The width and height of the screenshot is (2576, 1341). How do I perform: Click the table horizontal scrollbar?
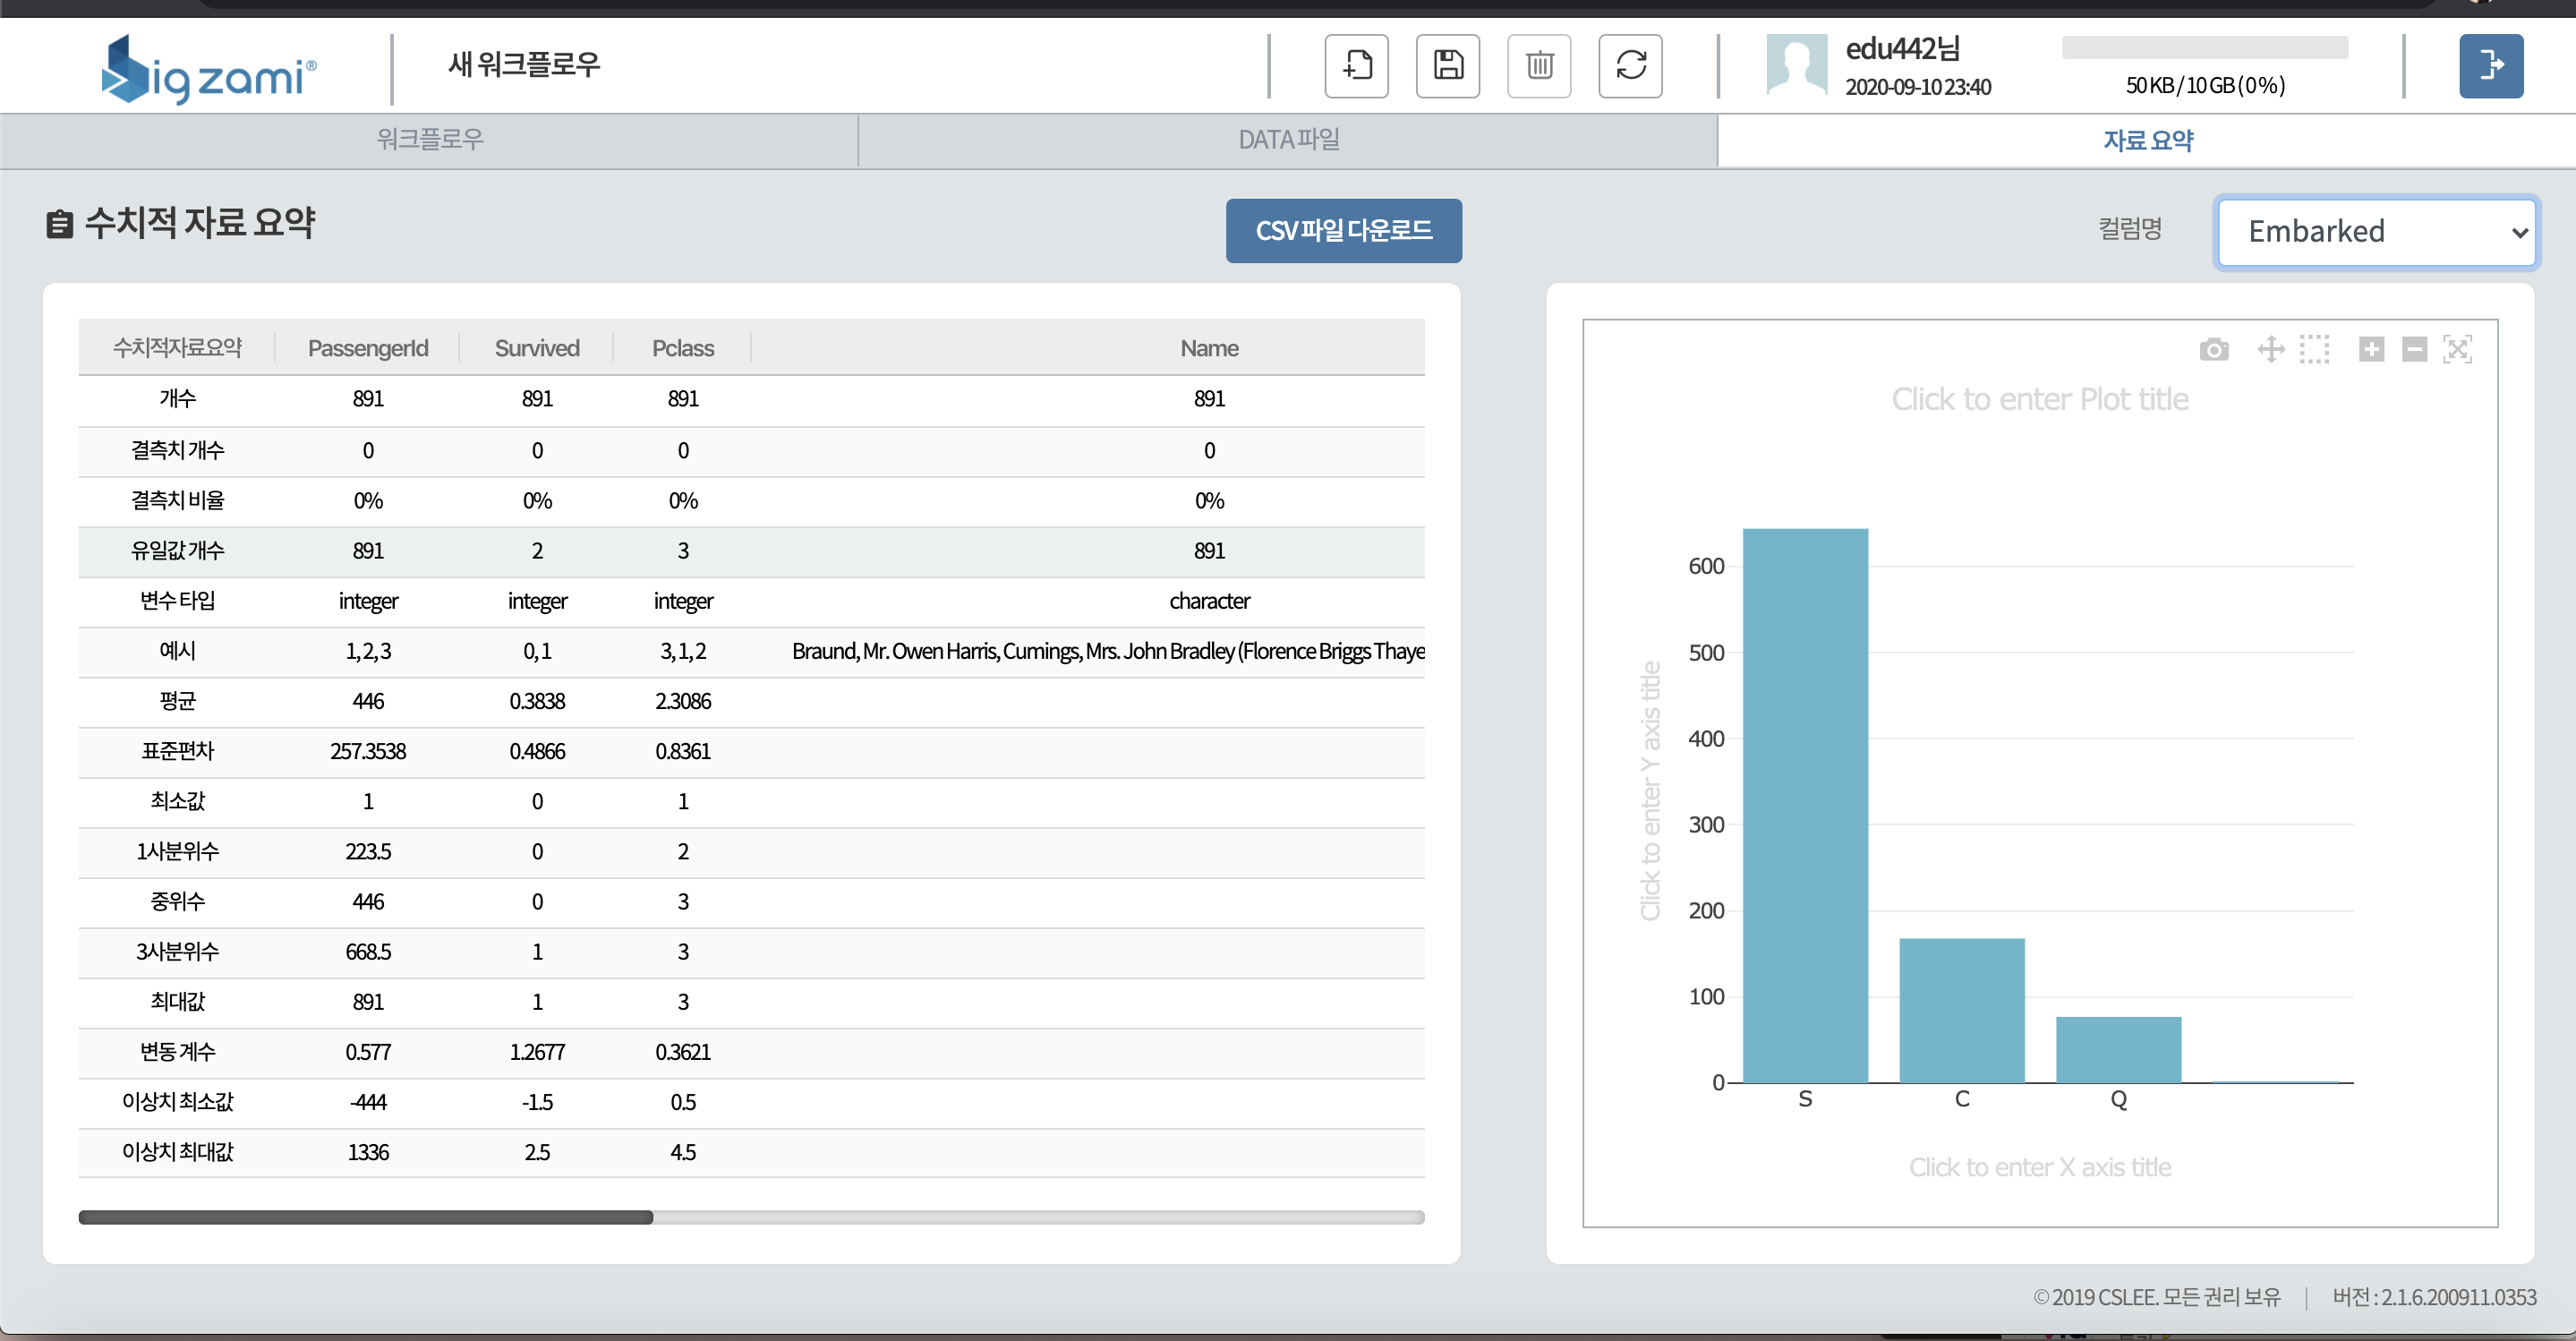coord(366,1217)
